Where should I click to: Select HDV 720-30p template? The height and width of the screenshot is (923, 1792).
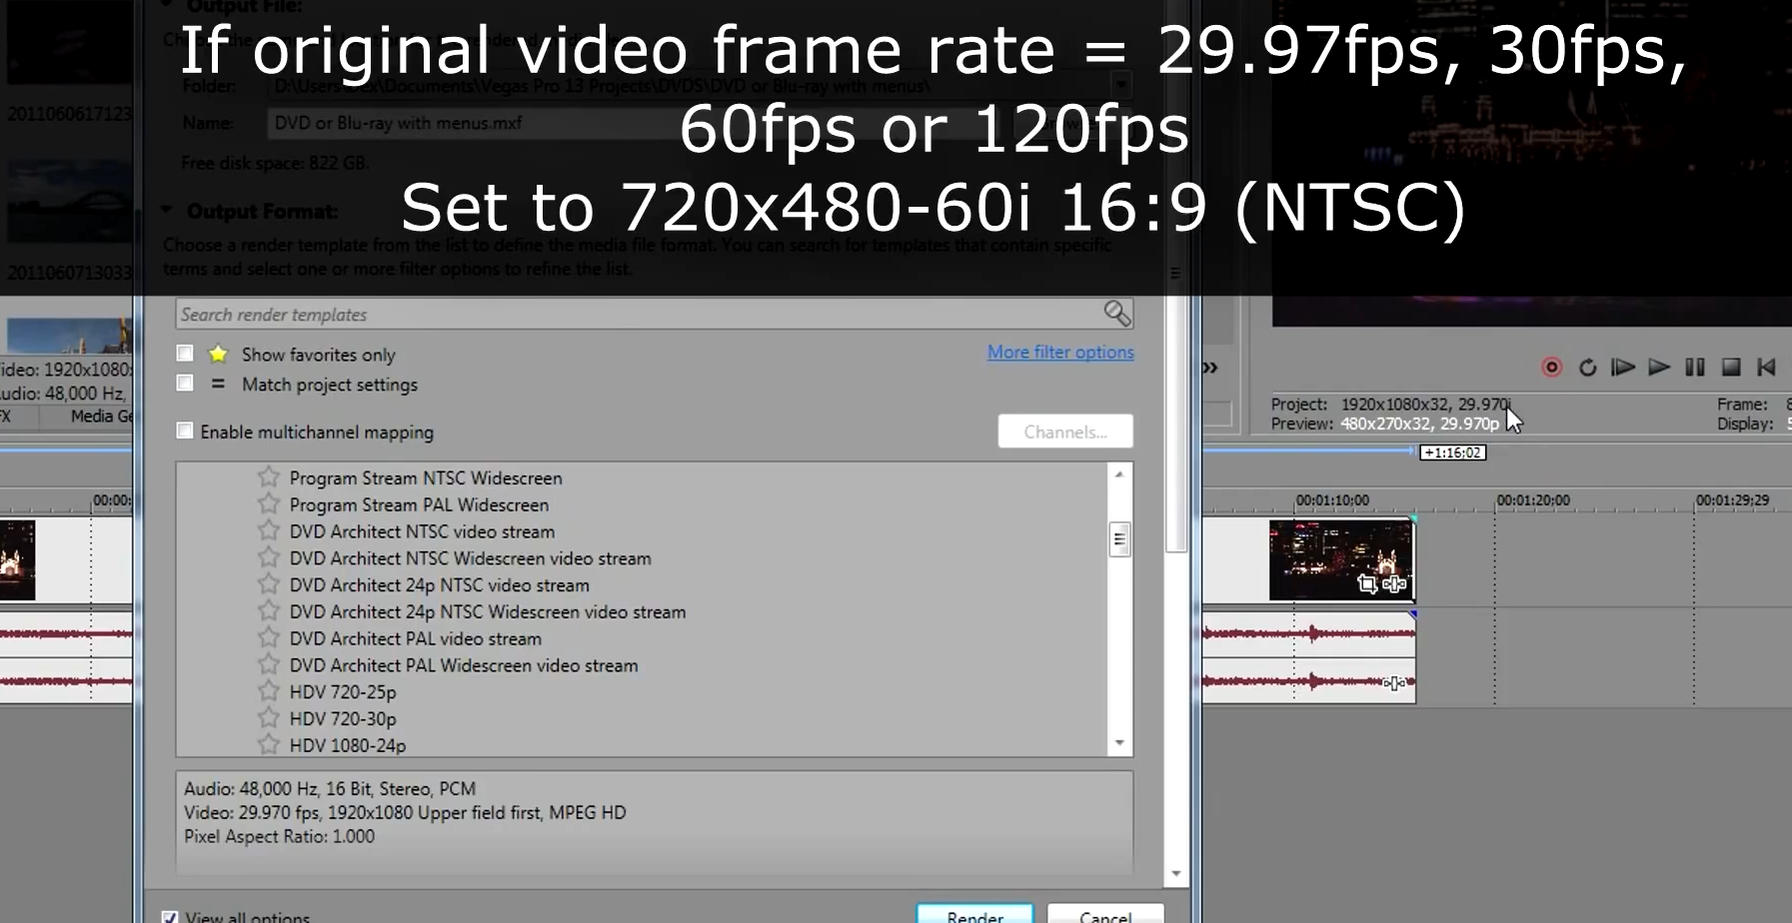[342, 719]
